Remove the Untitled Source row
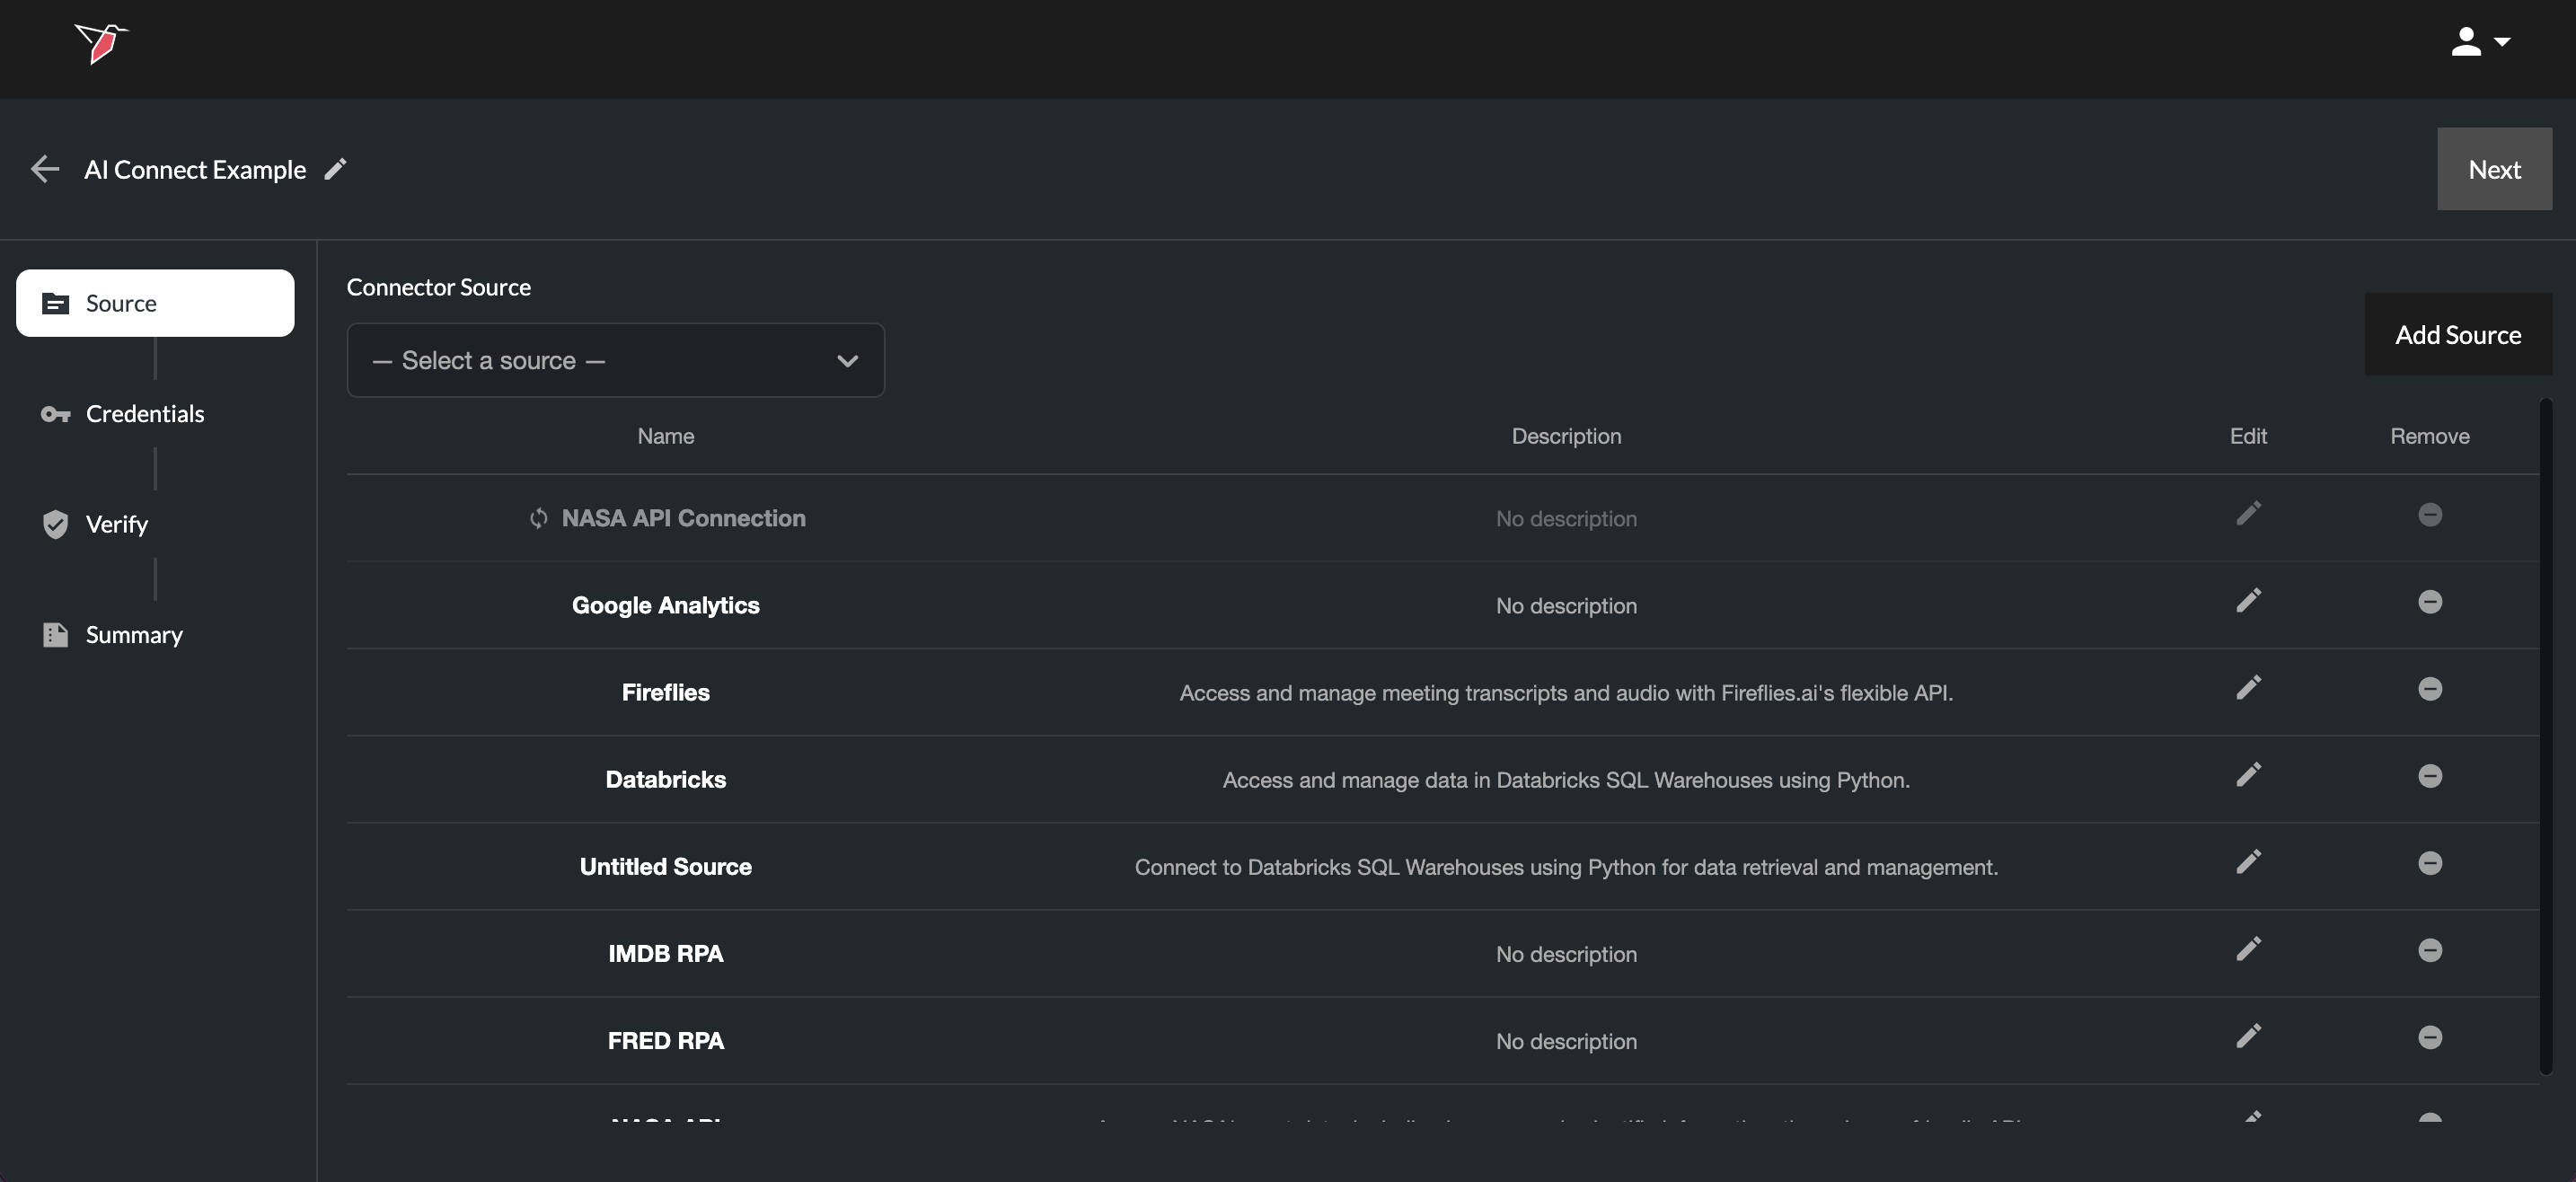 2430,863
